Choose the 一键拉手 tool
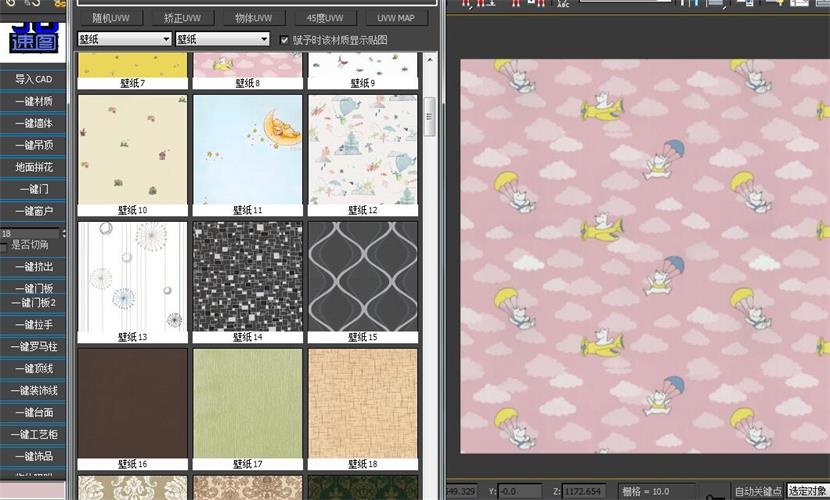This screenshot has height=500, width=830. pos(33,324)
